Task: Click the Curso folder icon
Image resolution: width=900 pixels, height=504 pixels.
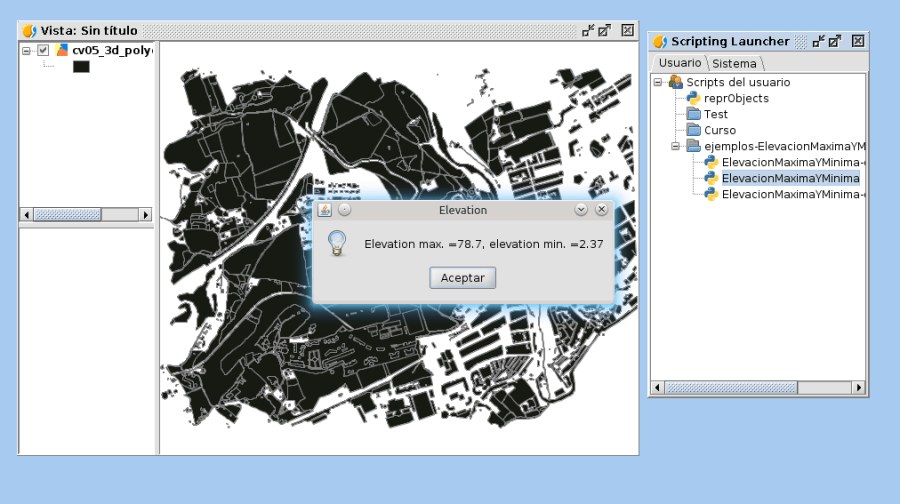Action: [x=693, y=130]
